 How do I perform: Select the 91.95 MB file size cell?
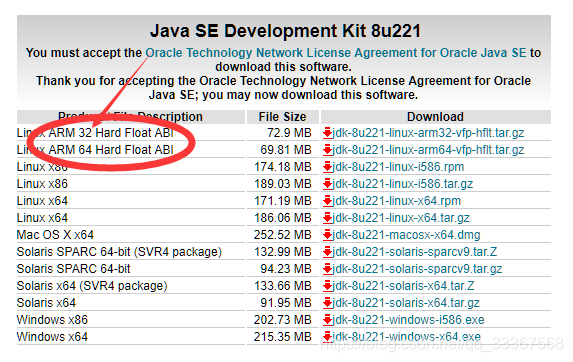coord(286,303)
